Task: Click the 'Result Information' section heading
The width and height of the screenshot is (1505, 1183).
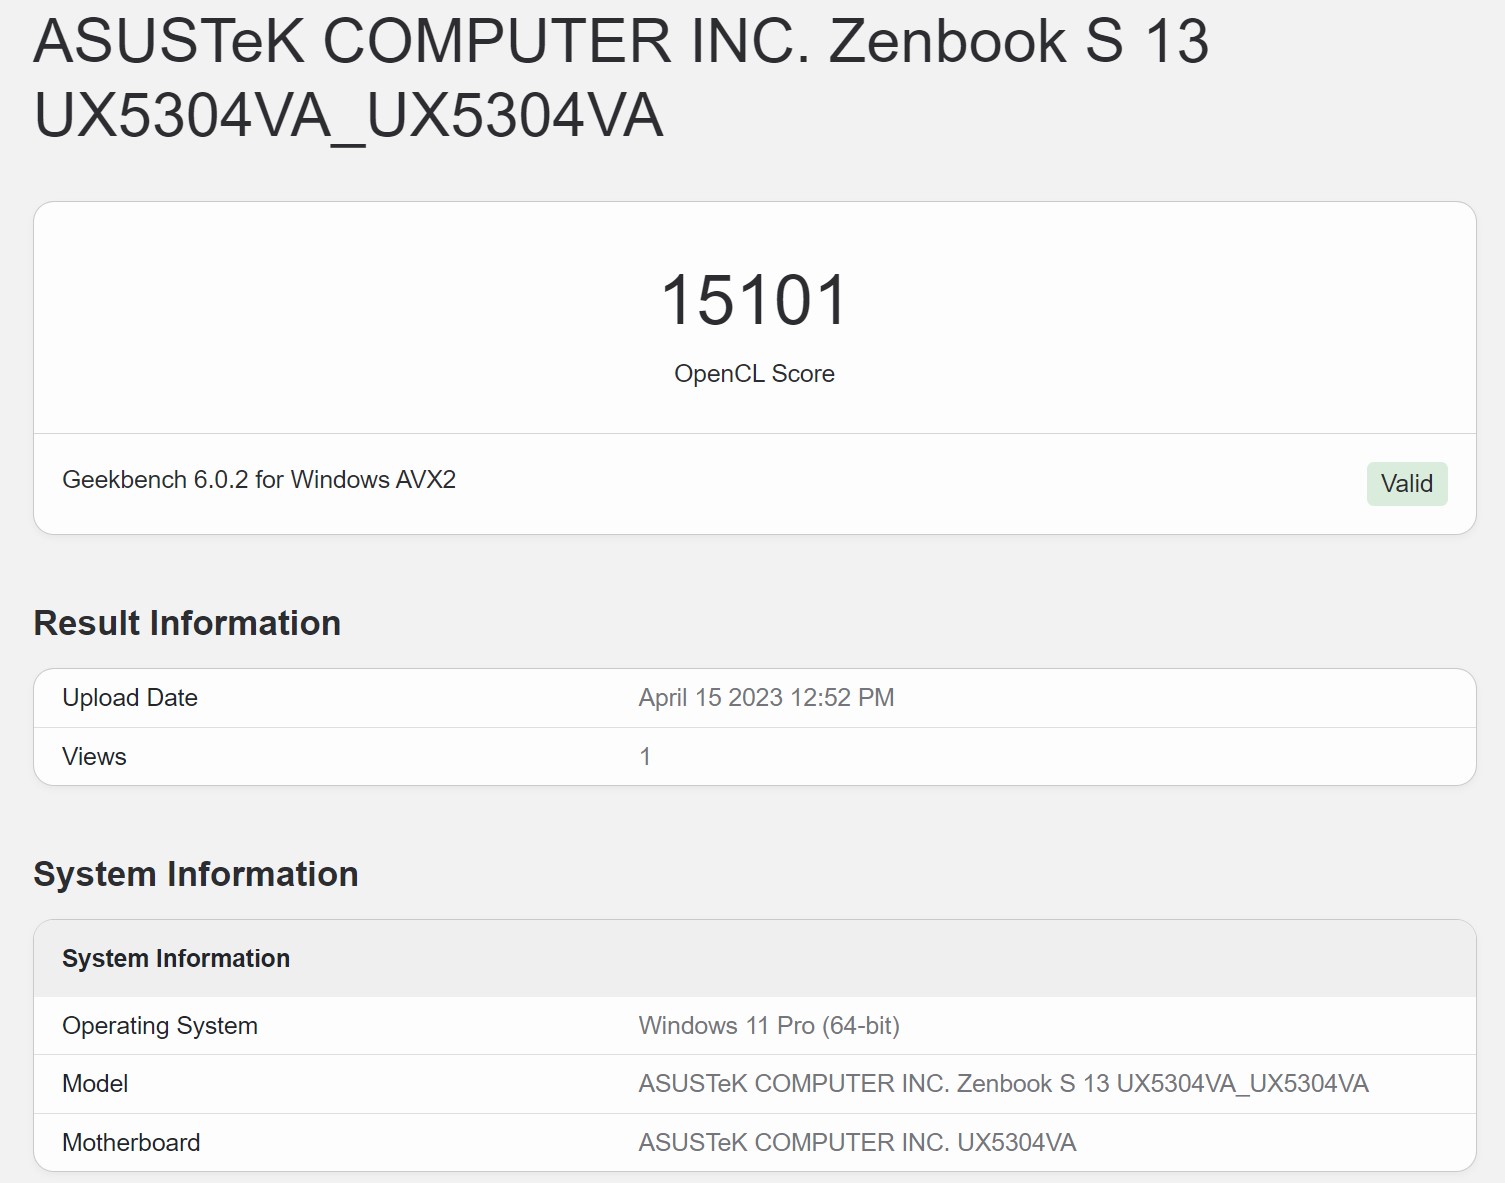Action: 187,623
